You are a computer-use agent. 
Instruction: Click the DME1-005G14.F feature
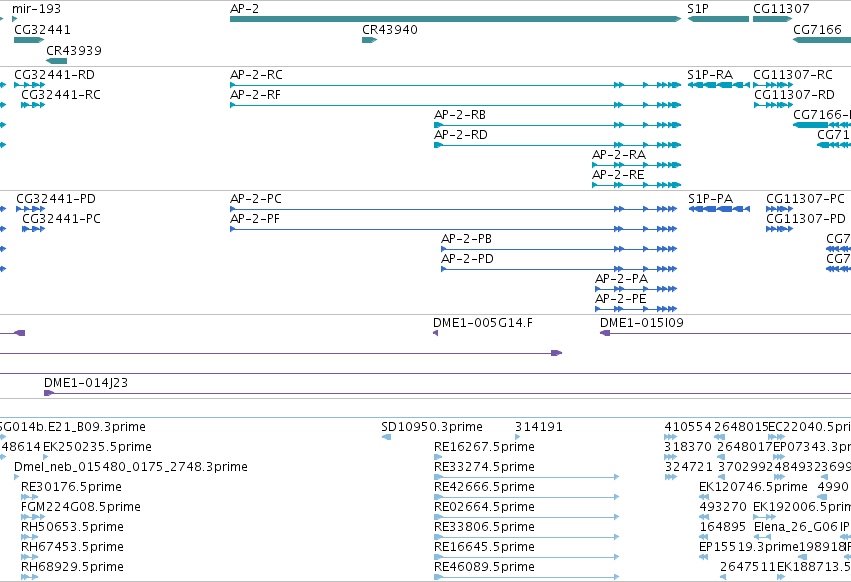point(435,333)
